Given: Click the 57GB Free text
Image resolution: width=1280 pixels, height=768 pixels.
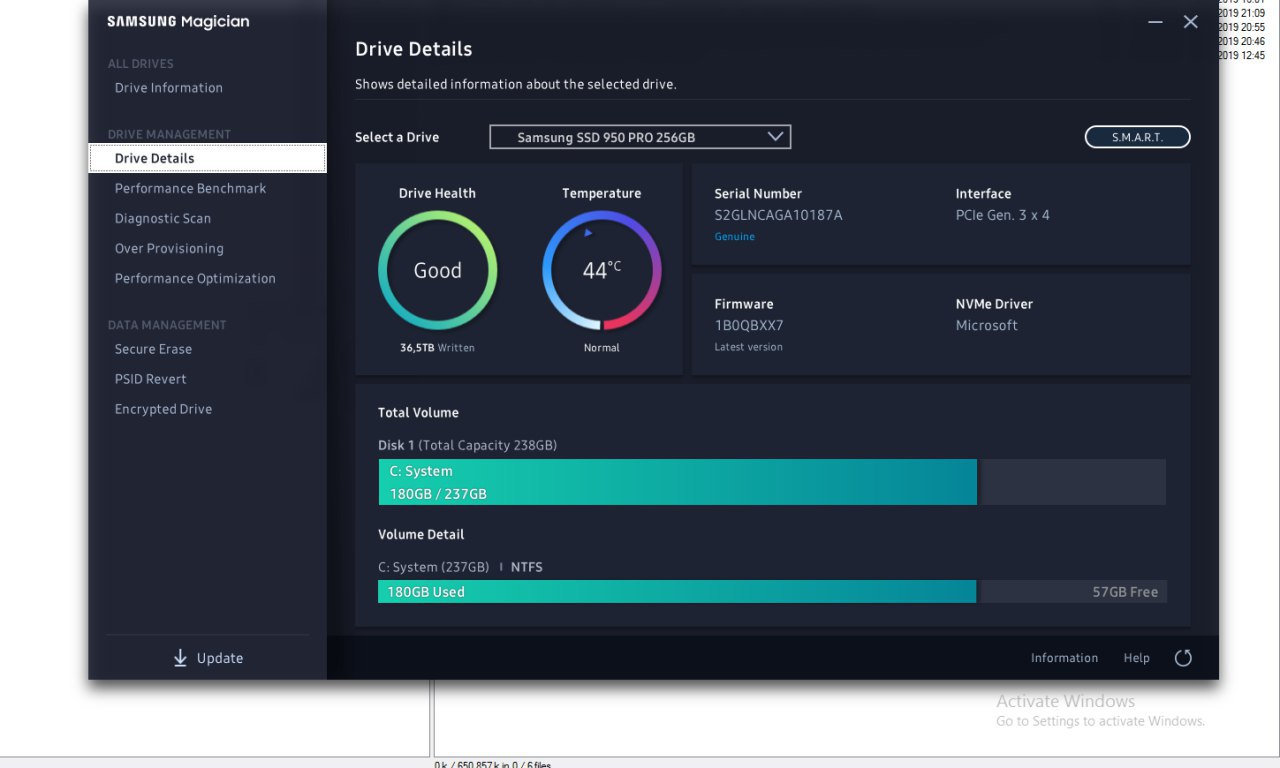Looking at the screenshot, I should pyautogui.click(x=1125, y=592).
